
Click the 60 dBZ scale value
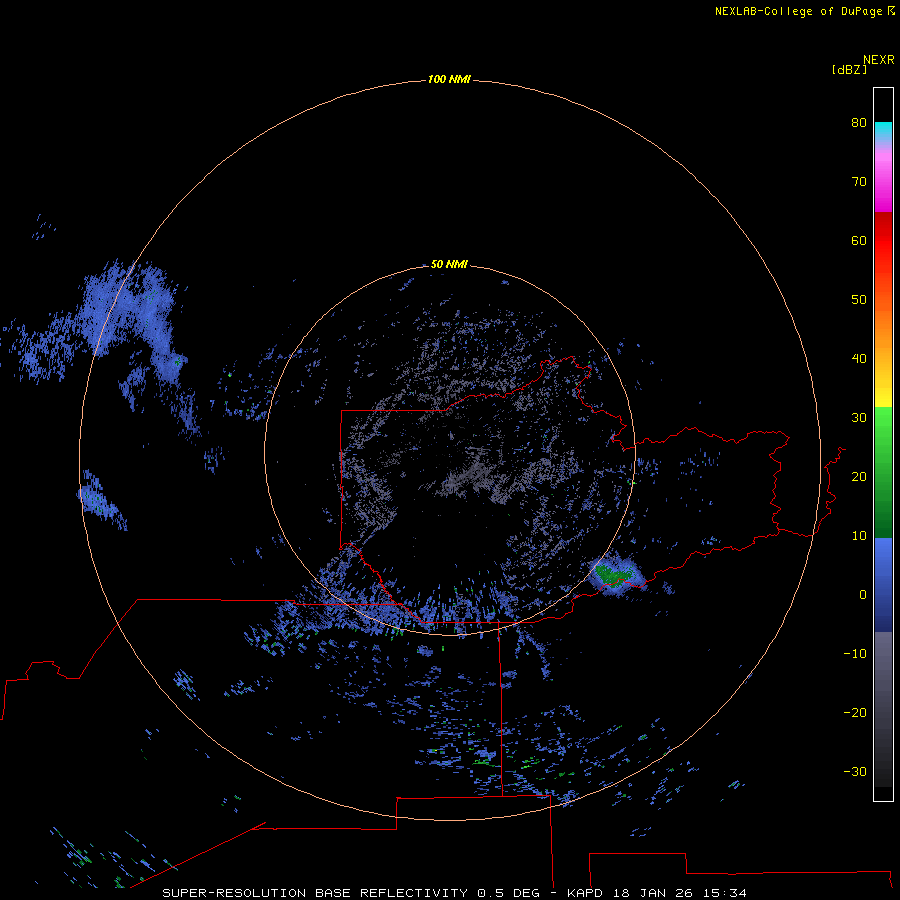[859, 240]
